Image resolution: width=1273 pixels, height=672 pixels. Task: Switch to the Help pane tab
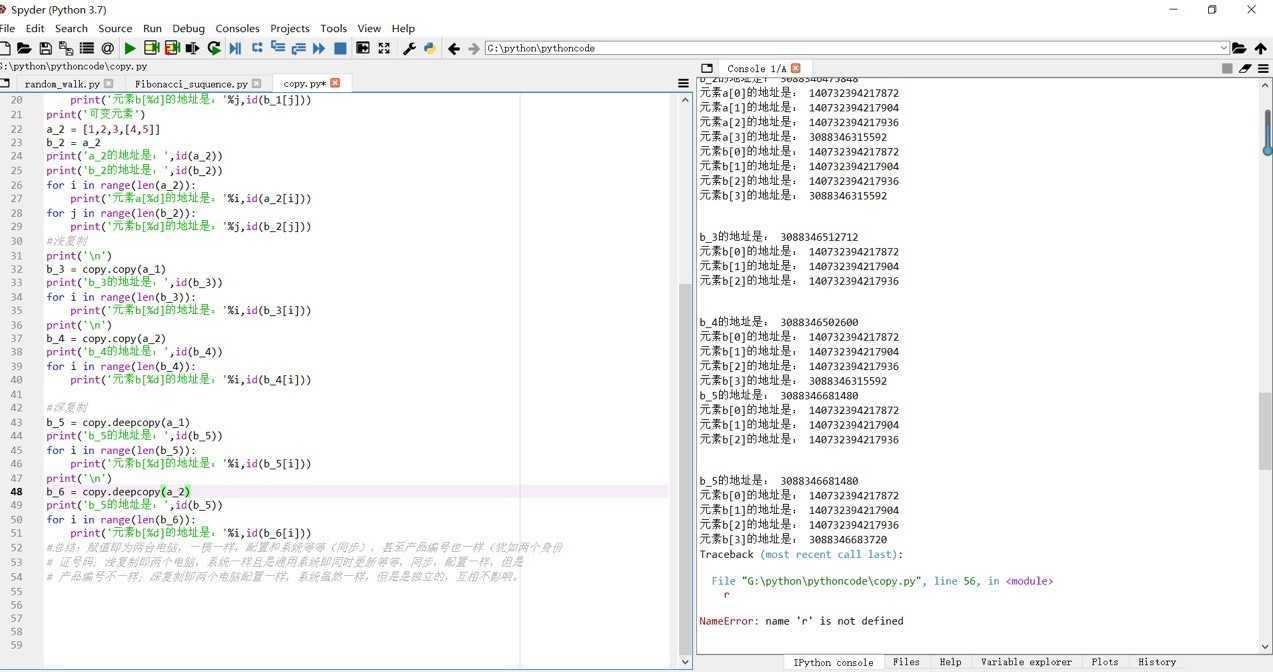950,662
